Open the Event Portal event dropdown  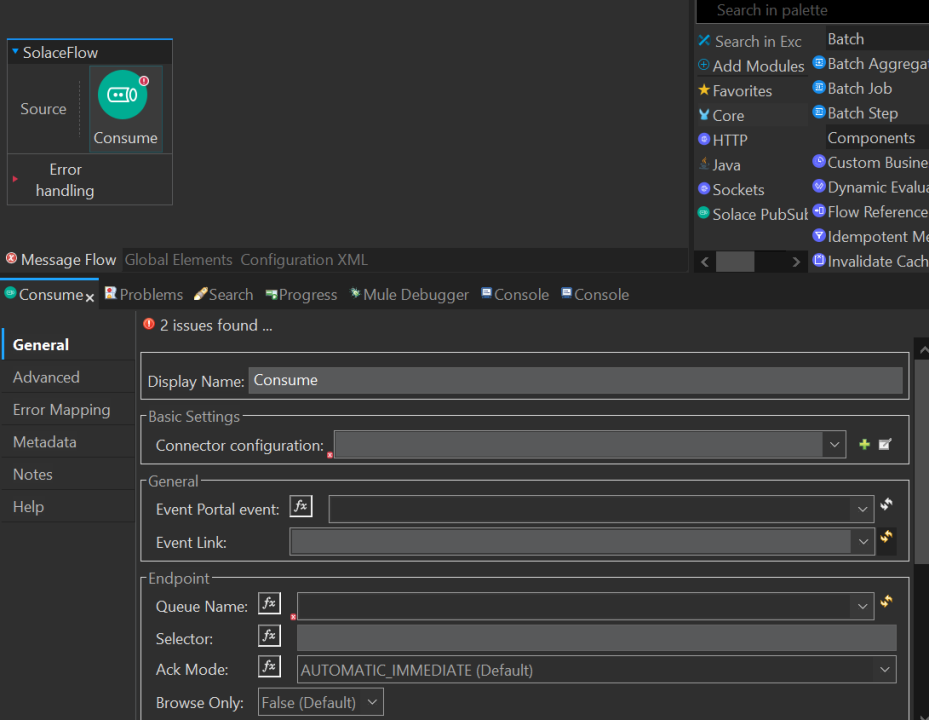862,509
